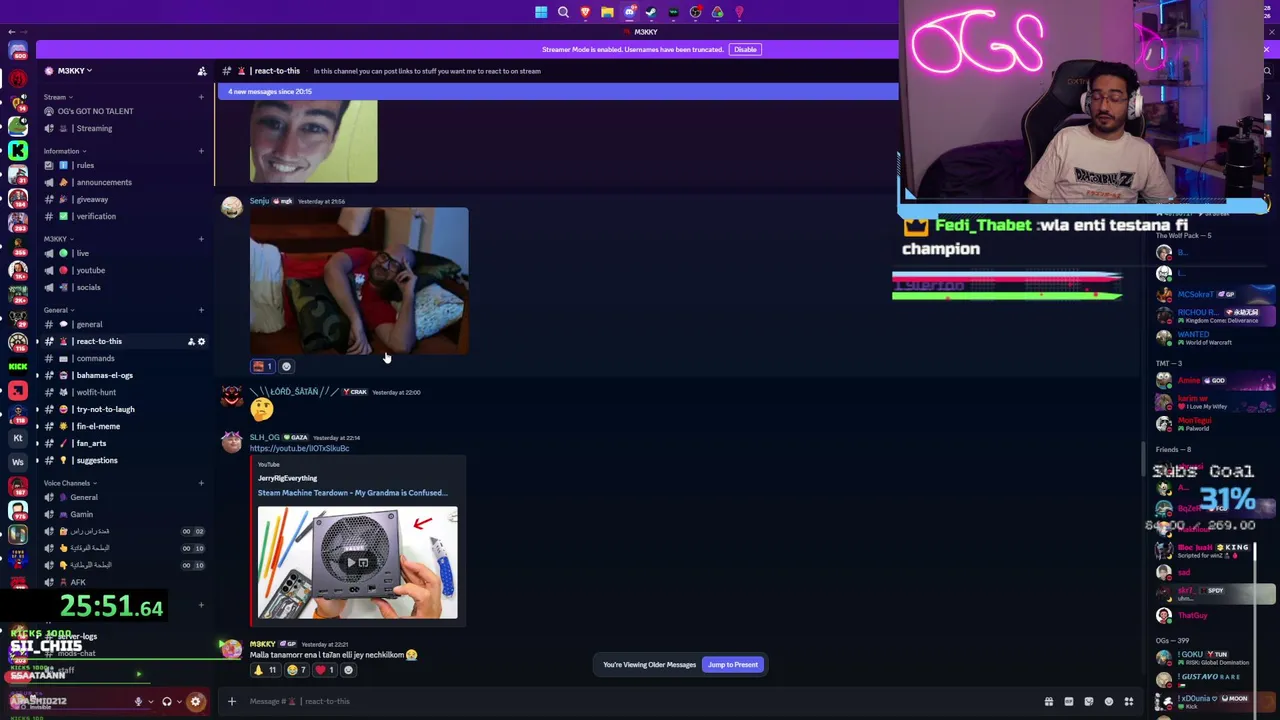Image resolution: width=1280 pixels, height=720 pixels.
Task: Open the rules channel
Action: click(125, 165)
